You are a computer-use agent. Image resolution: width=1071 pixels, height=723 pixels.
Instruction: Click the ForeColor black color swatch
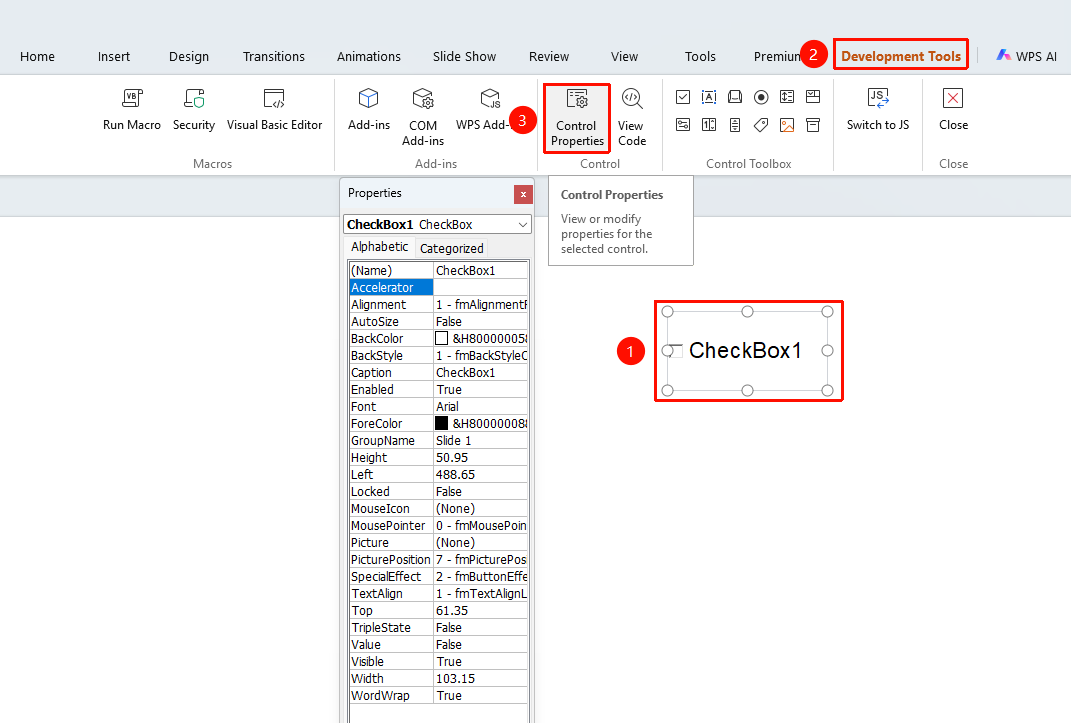click(442, 423)
